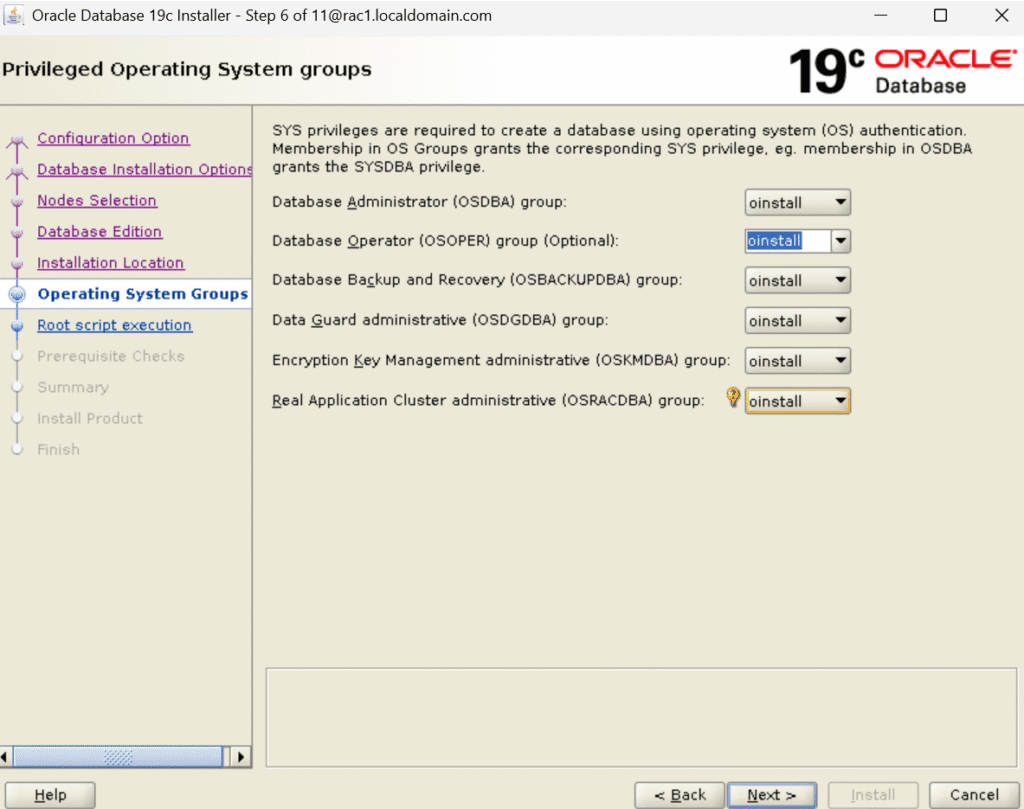This screenshot has width=1024, height=809.
Task: Open the Installation Location step
Action: click(x=110, y=263)
